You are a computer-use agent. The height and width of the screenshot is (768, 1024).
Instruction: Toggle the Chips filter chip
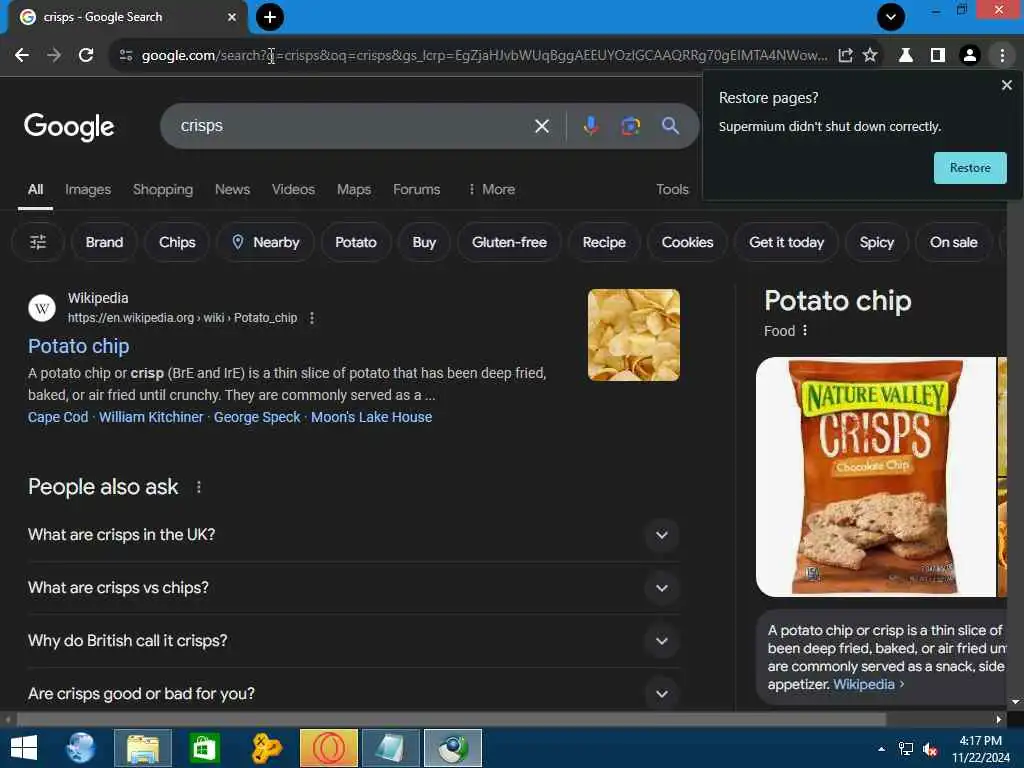177,242
